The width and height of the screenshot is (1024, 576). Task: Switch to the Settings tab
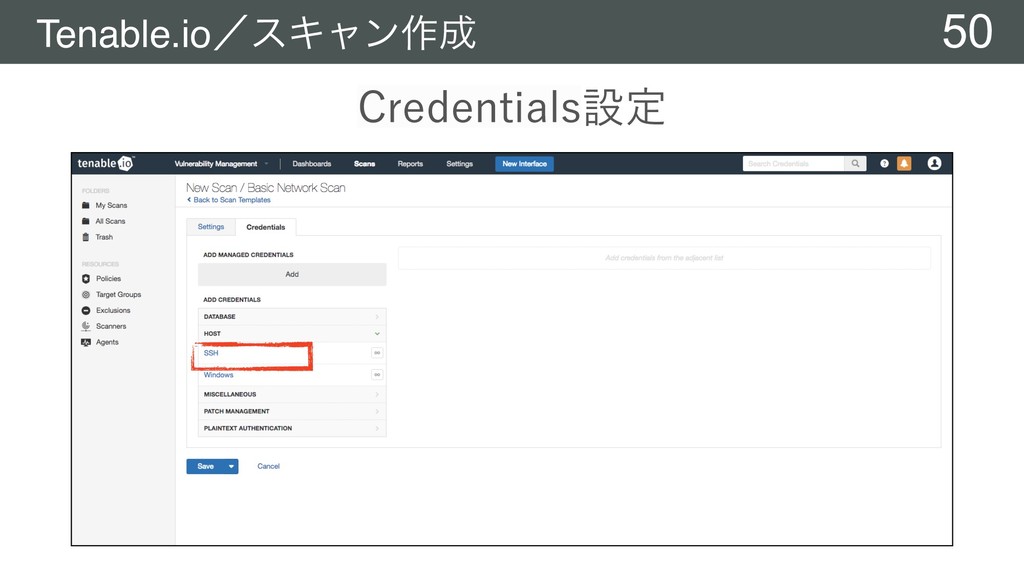211,227
